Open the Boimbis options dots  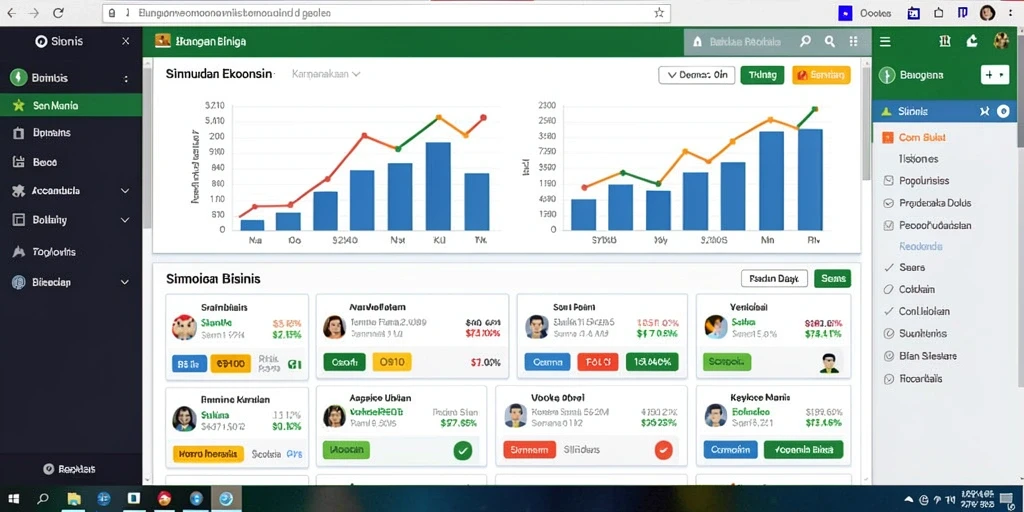(x=126, y=78)
